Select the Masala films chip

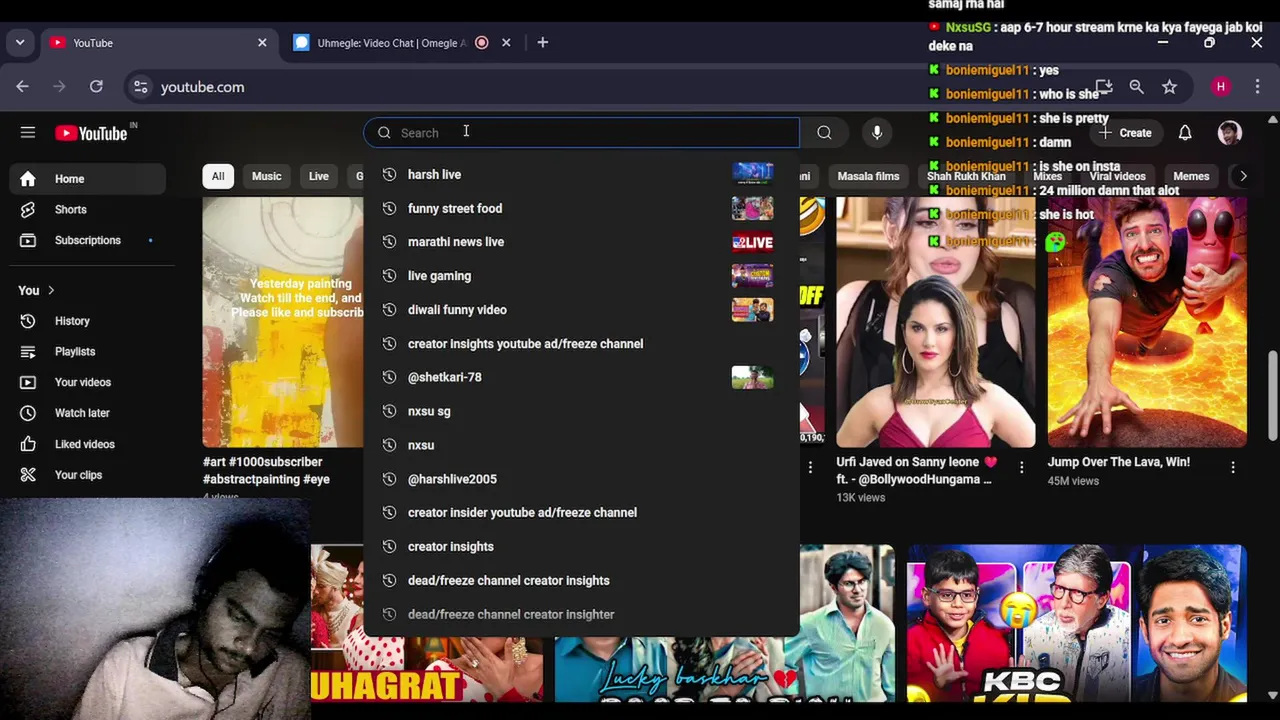[x=868, y=176]
